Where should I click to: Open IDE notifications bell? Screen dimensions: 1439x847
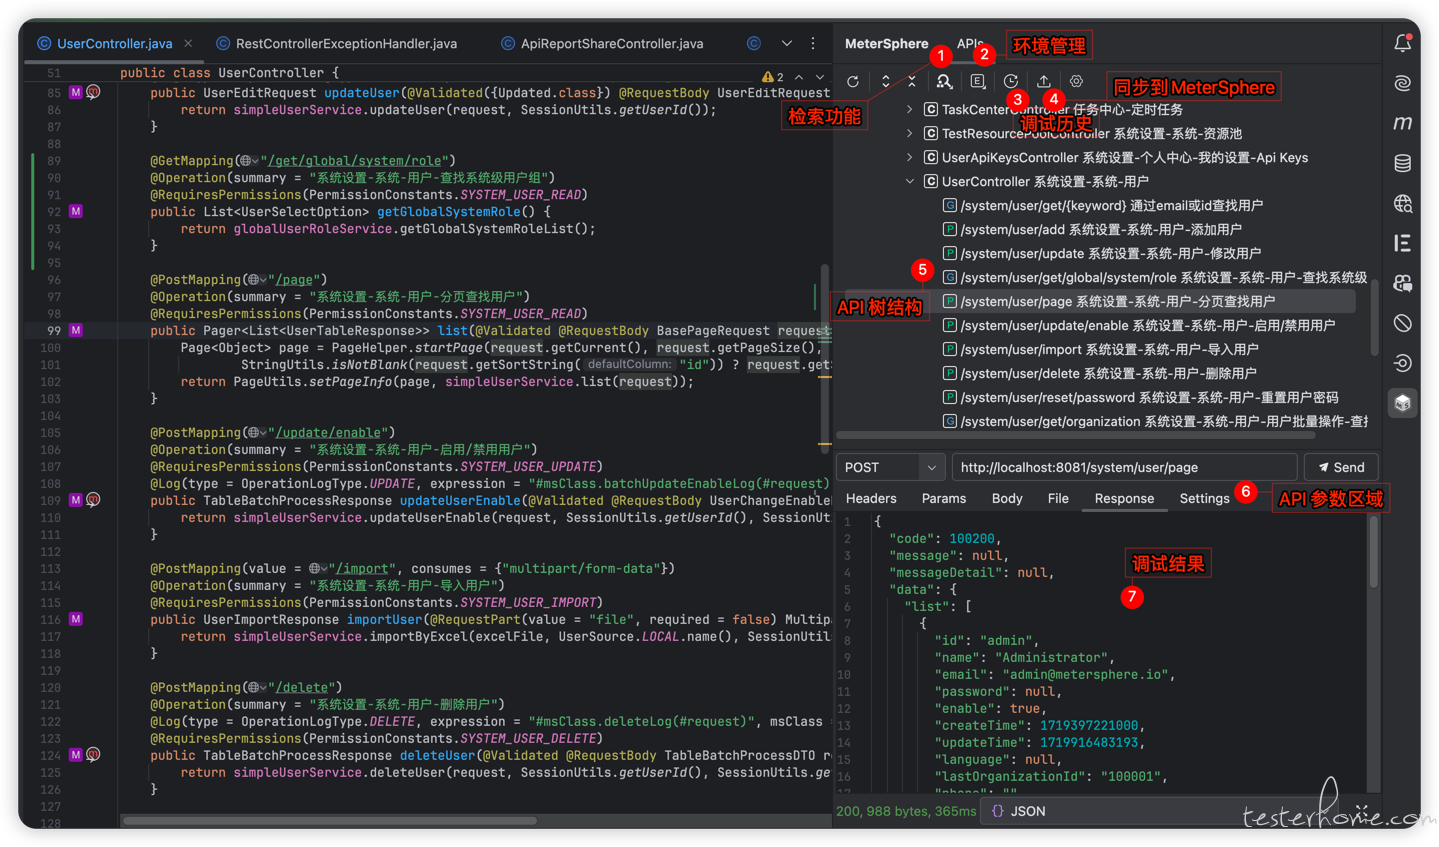click(x=1403, y=43)
